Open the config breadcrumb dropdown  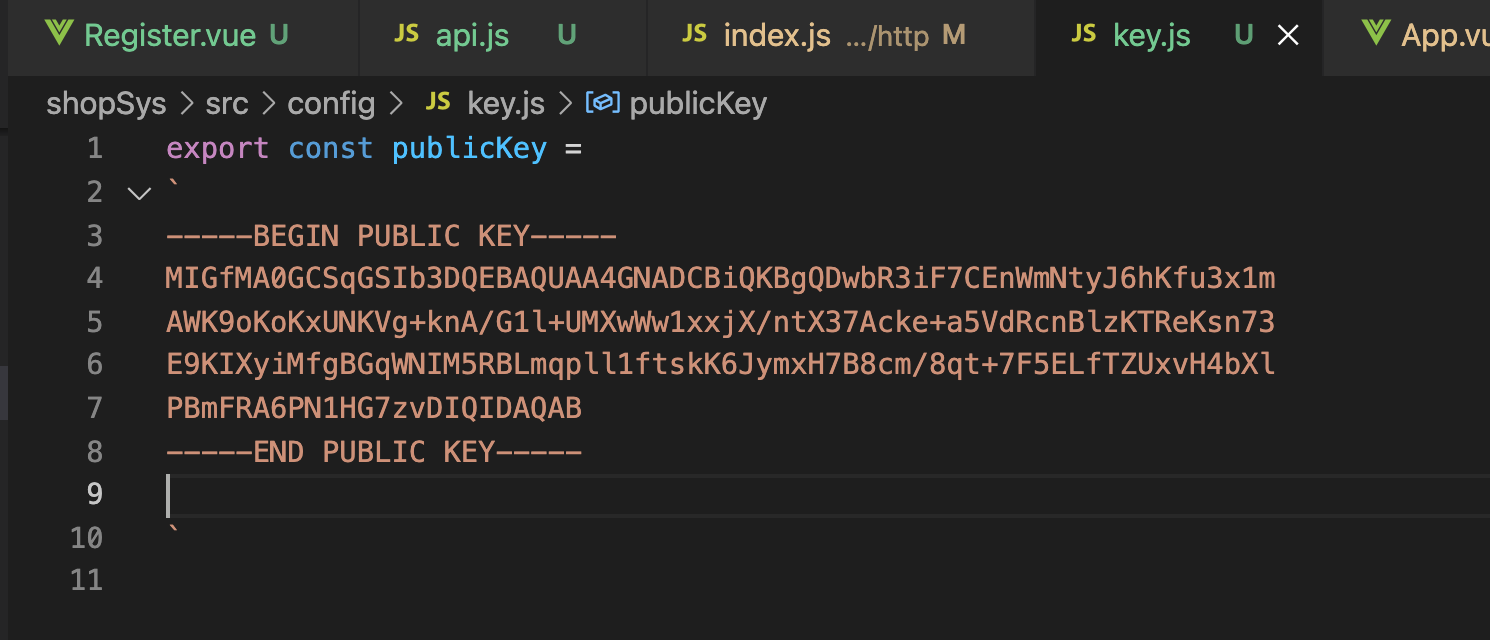[330, 103]
